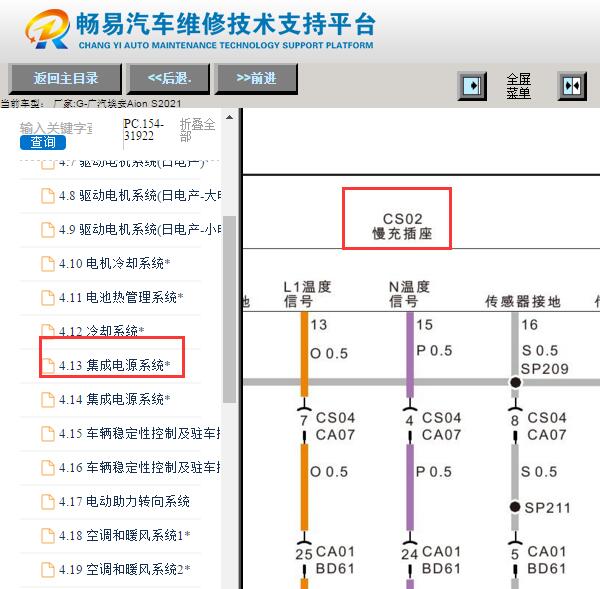The image size is (600, 589).
Task: Go back with <<后退 button
Action: click(x=169, y=79)
